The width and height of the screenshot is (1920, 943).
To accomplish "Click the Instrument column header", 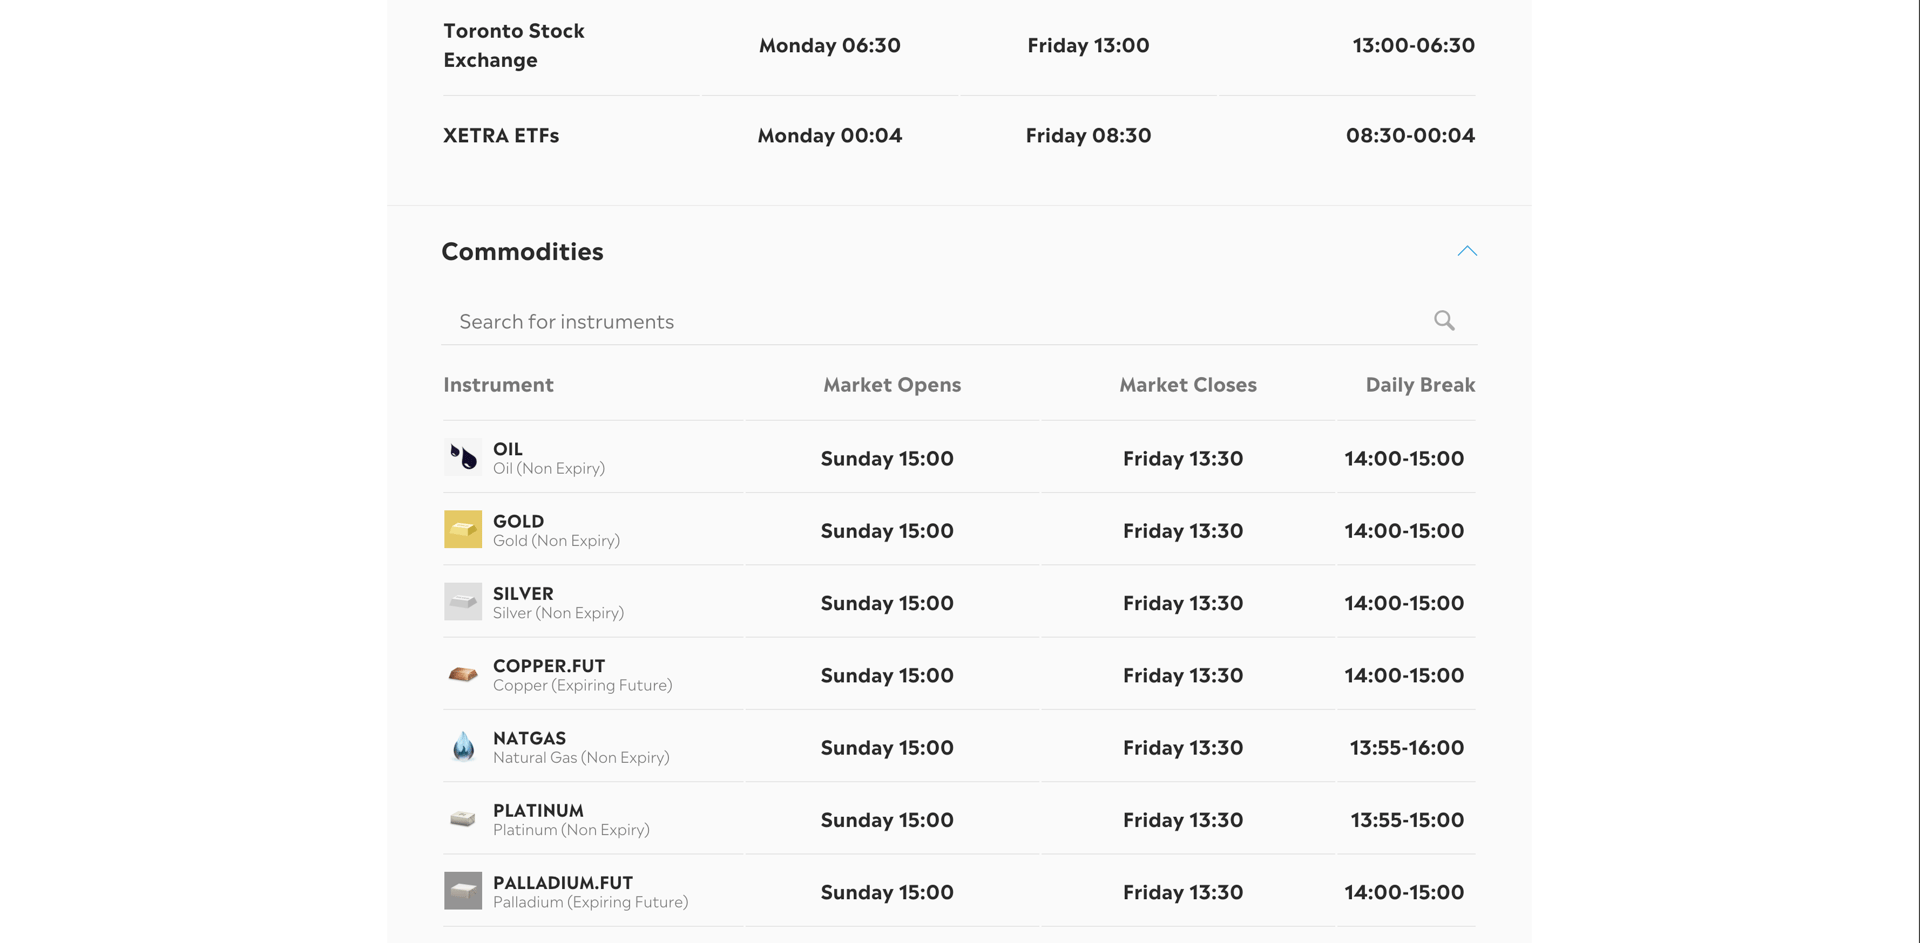I will 498,384.
